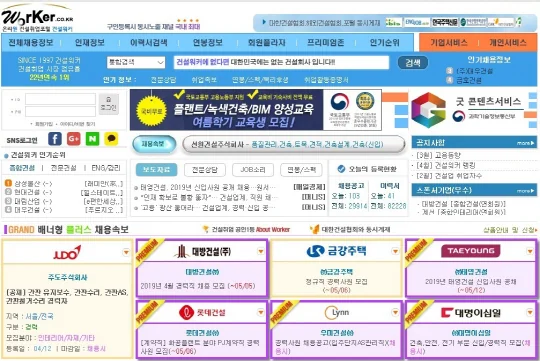Open the ENGjob partner logo in header
Image resolution: width=540 pixels, height=361 pixels.
click(x=417, y=22)
